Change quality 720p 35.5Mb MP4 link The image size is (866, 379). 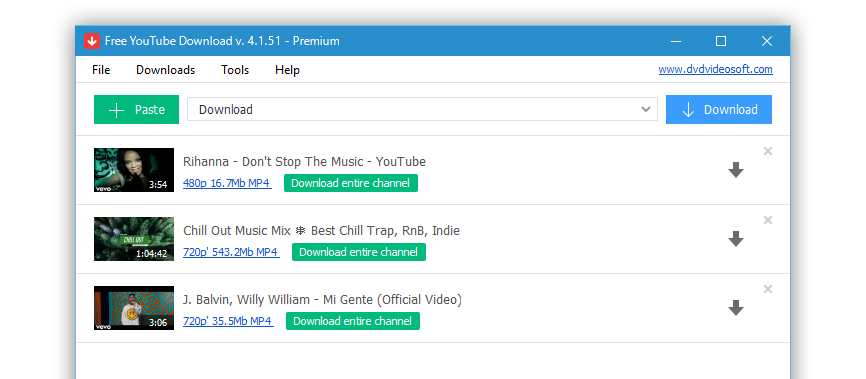(x=228, y=321)
